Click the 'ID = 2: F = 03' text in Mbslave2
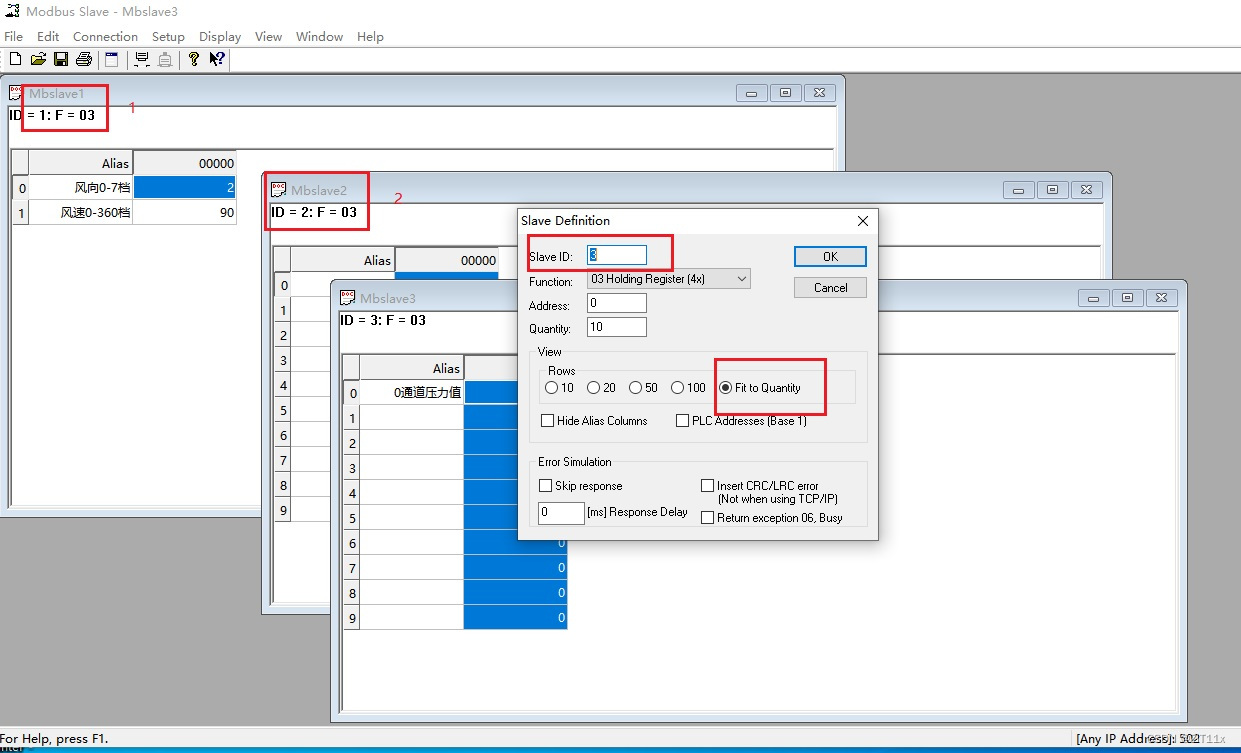Image resolution: width=1241 pixels, height=753 pixels. [313, 212]
